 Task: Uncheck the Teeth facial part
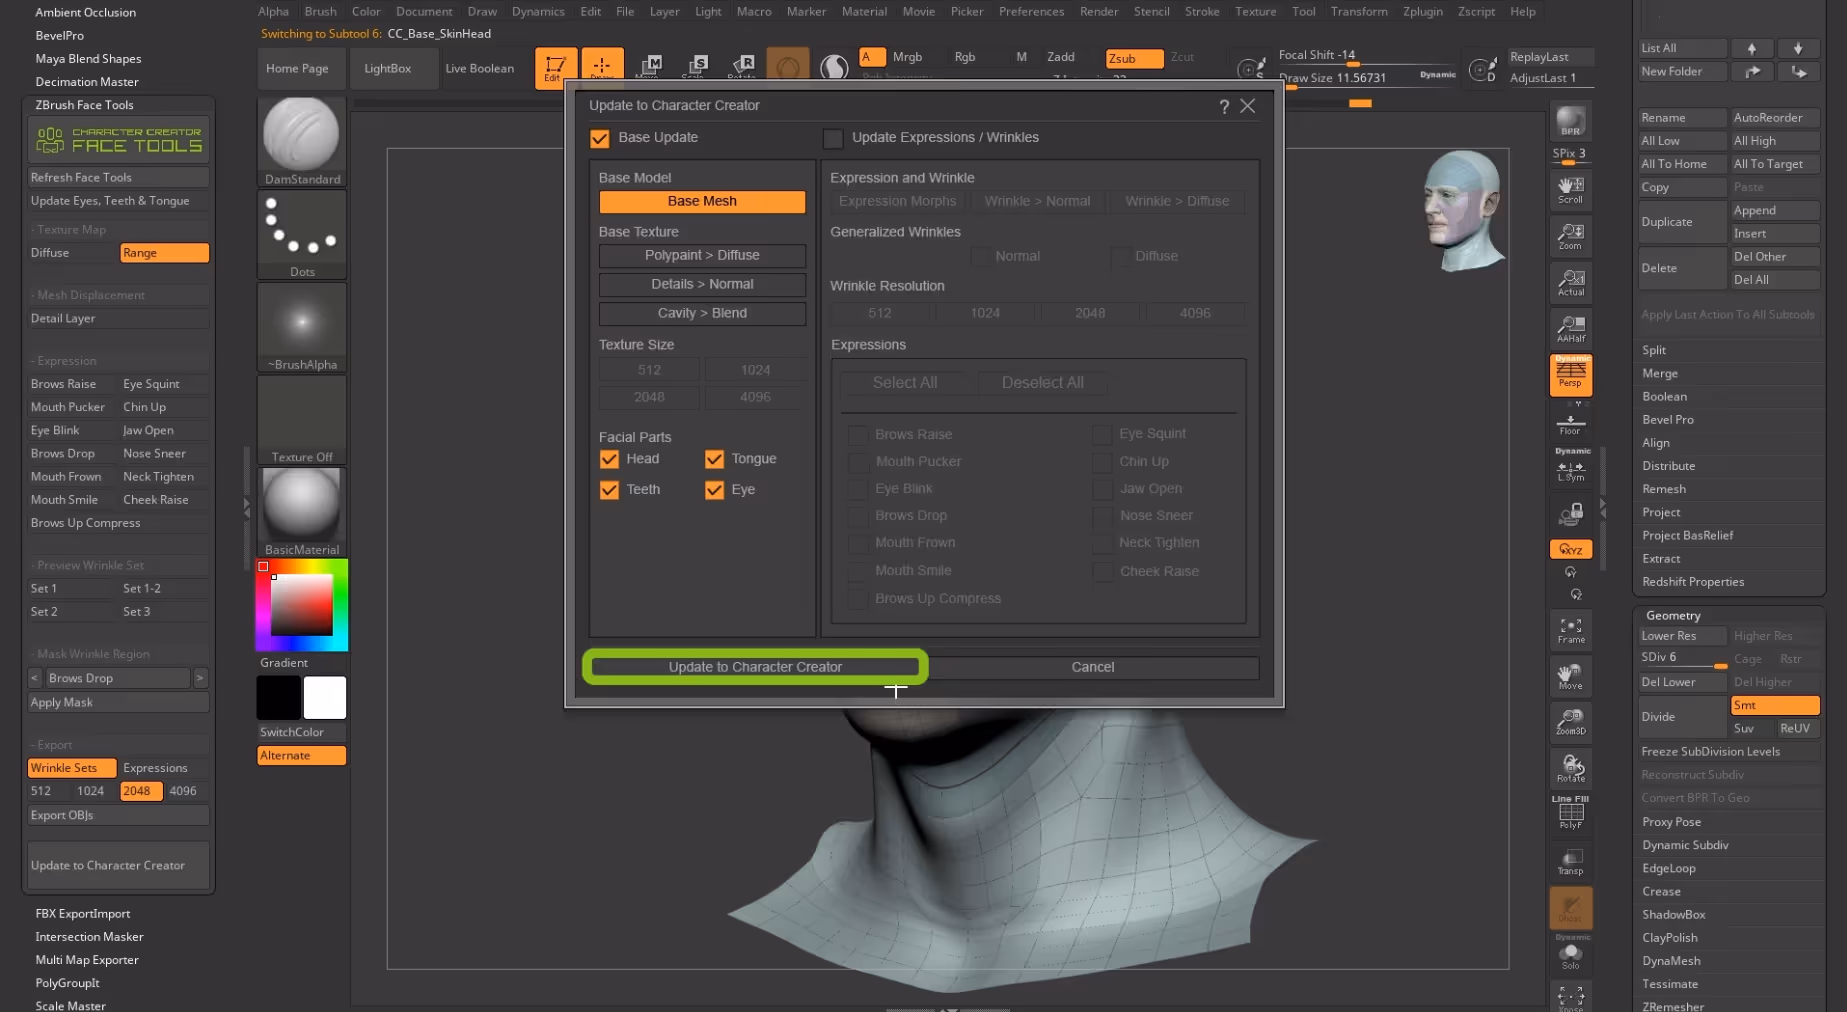point(609,490)
